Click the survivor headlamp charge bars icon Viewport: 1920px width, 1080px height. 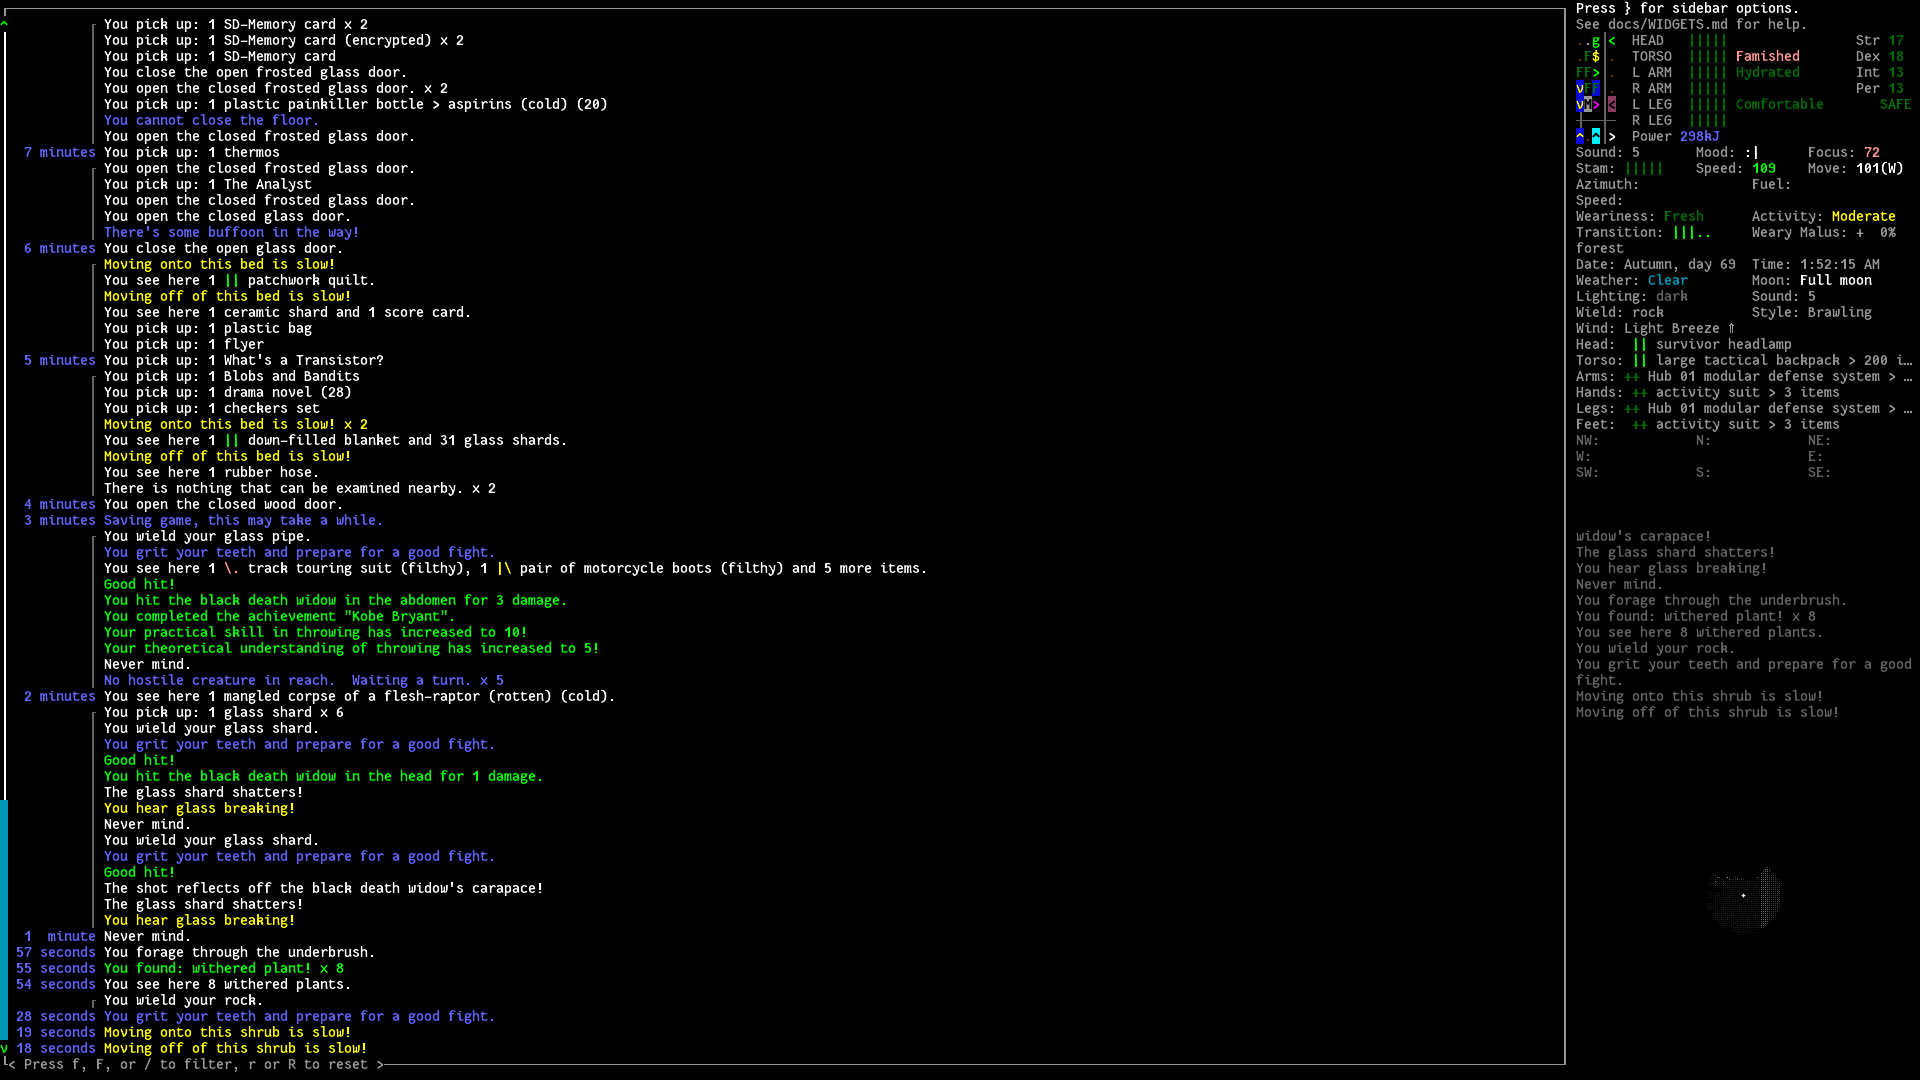coord(1639,344)
